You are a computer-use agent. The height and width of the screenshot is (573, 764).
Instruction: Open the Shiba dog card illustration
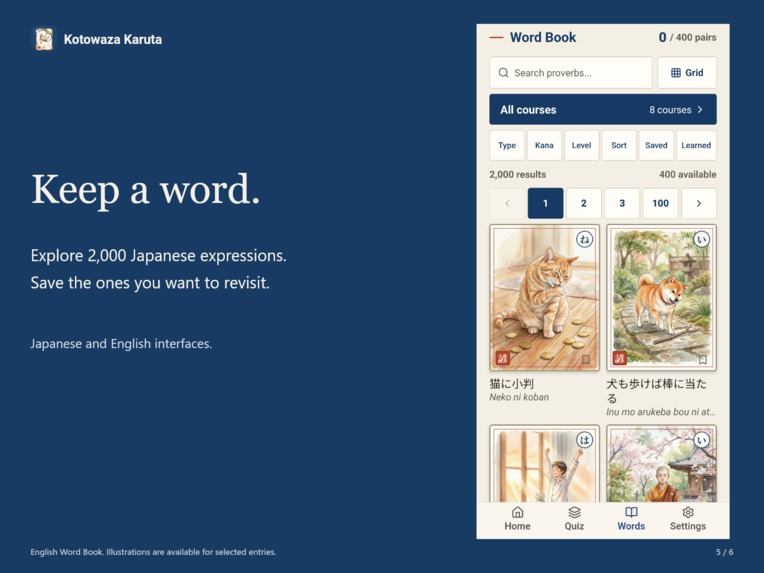pyautogui.click(x=661, y=298)
